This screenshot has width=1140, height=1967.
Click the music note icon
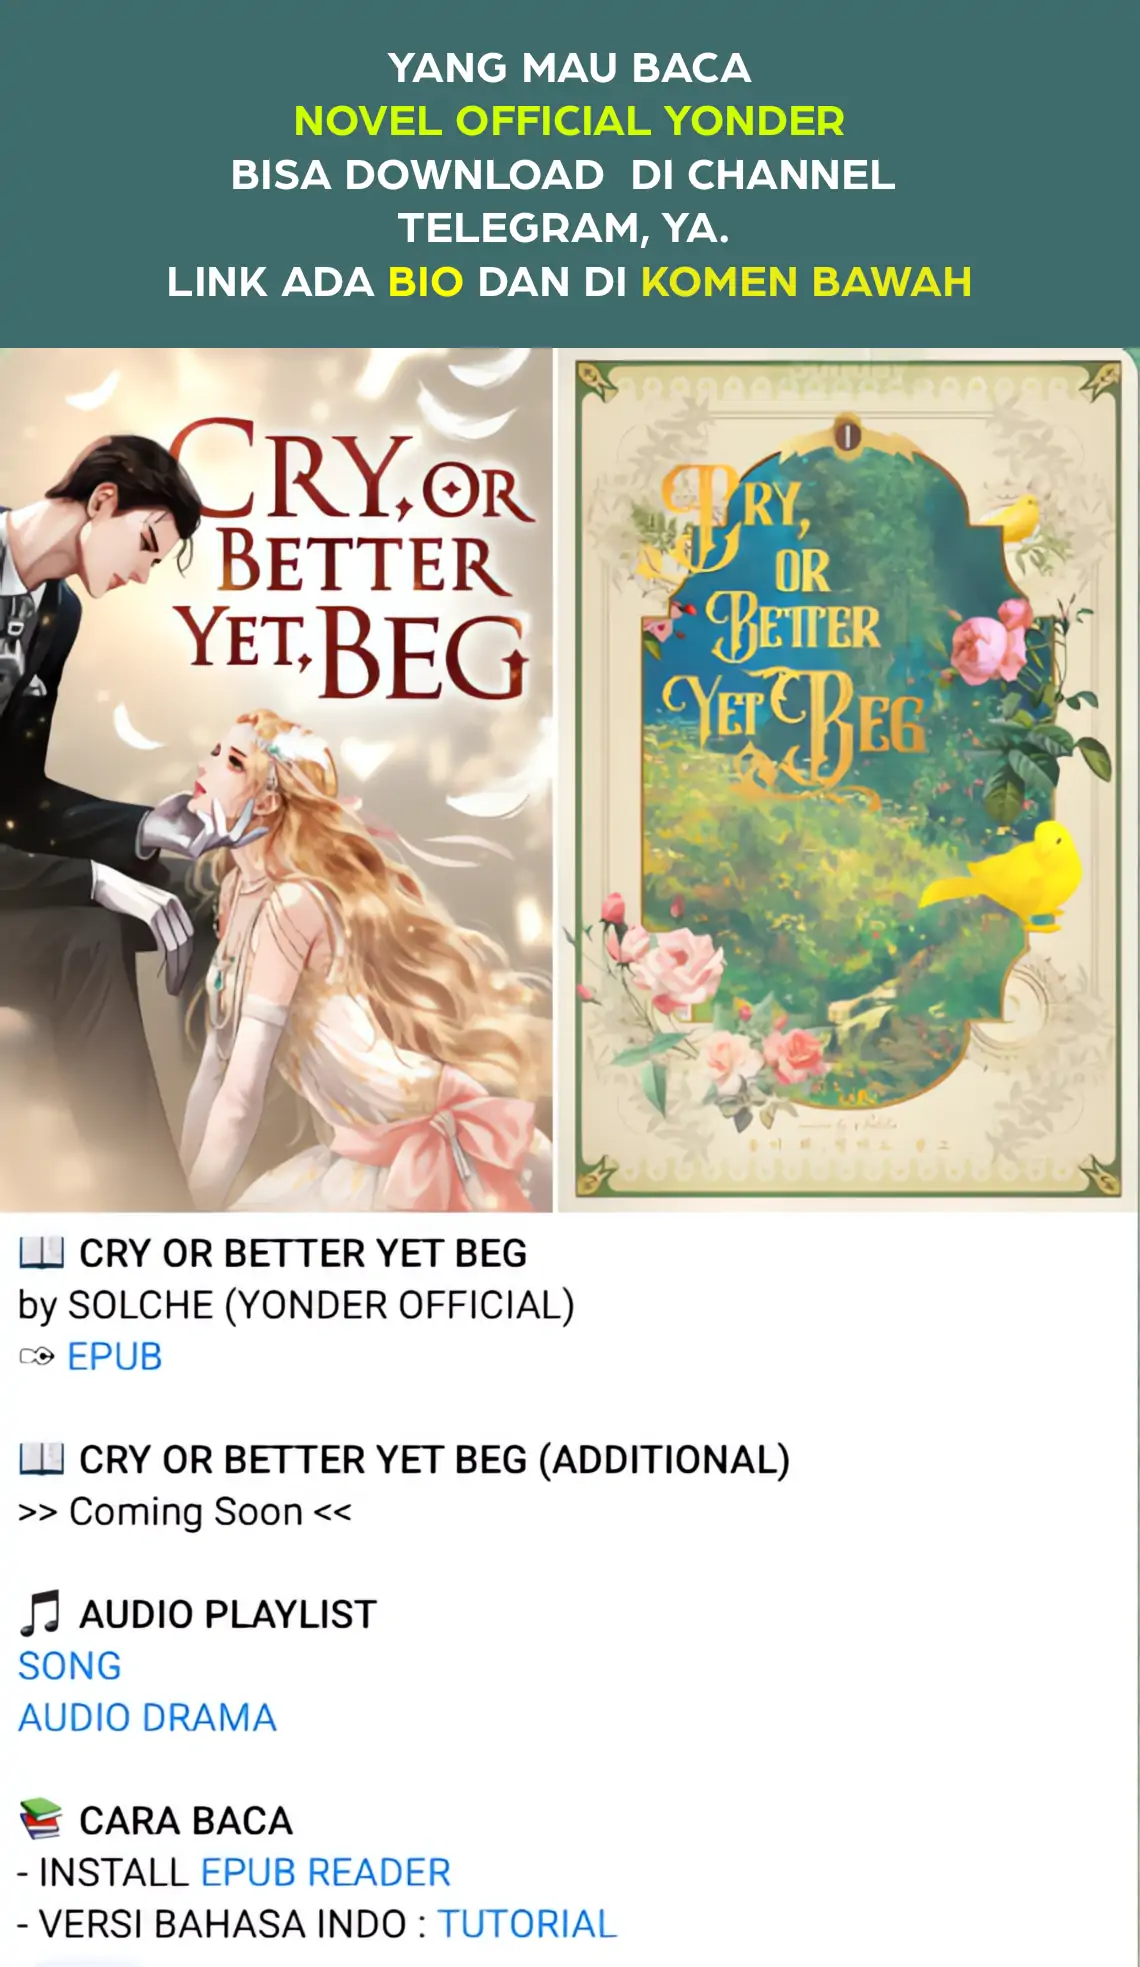(x=40, y=1613)
